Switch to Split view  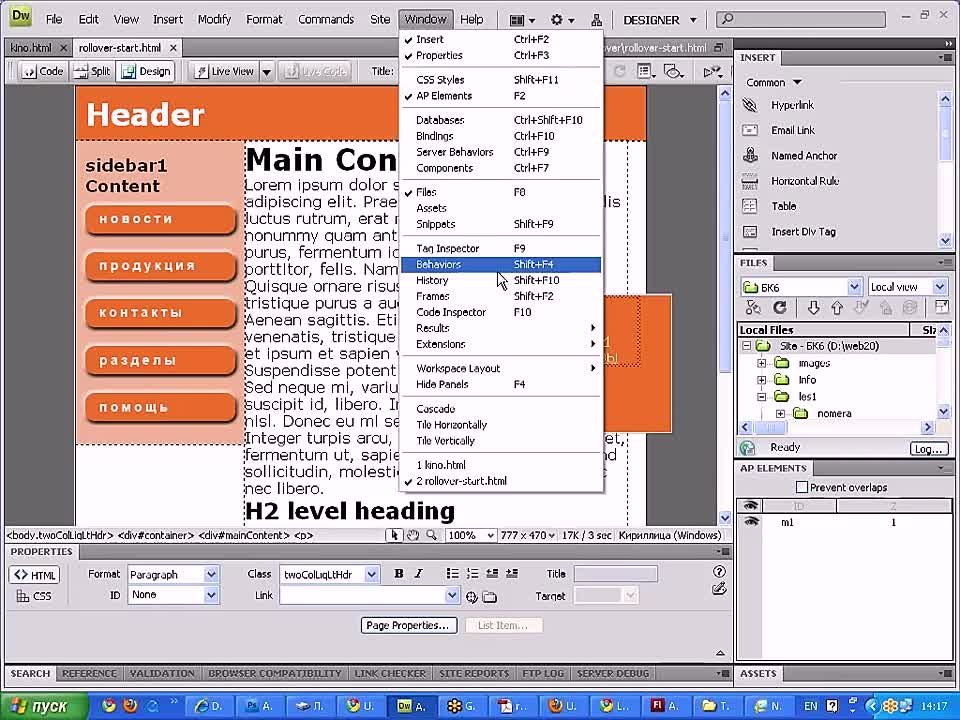click(93, 71)
